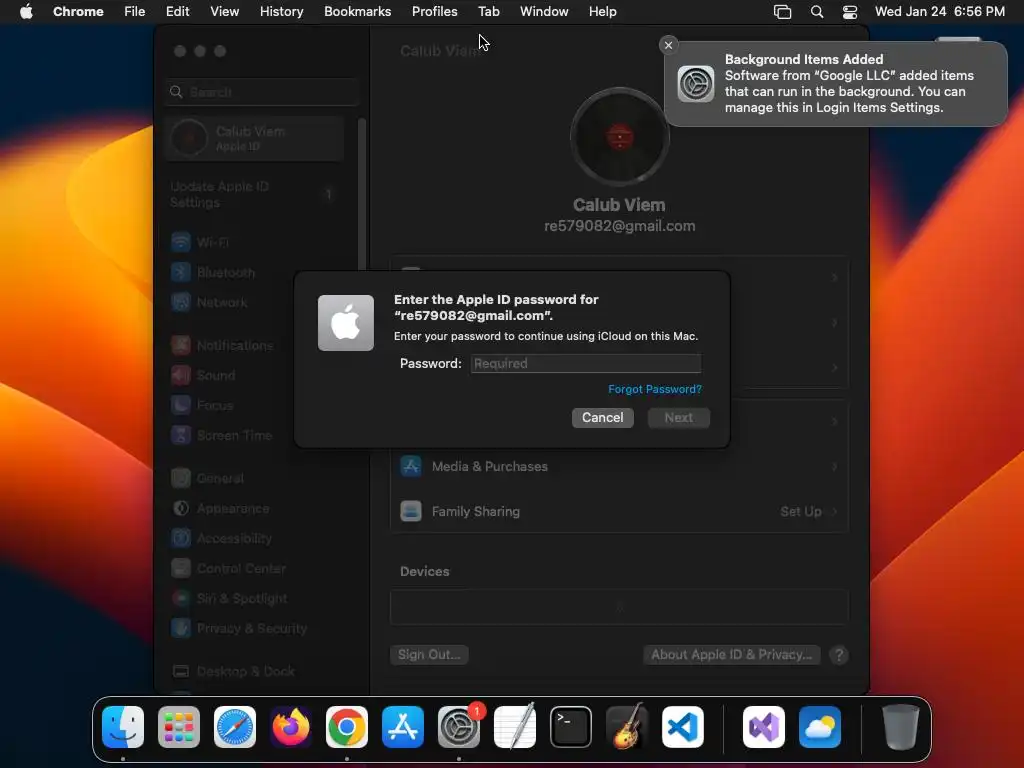Image resolution: width=1024 pixels, height=768 pixels.
Task: Open System Settings dock icon with badge
Action: 459,727
